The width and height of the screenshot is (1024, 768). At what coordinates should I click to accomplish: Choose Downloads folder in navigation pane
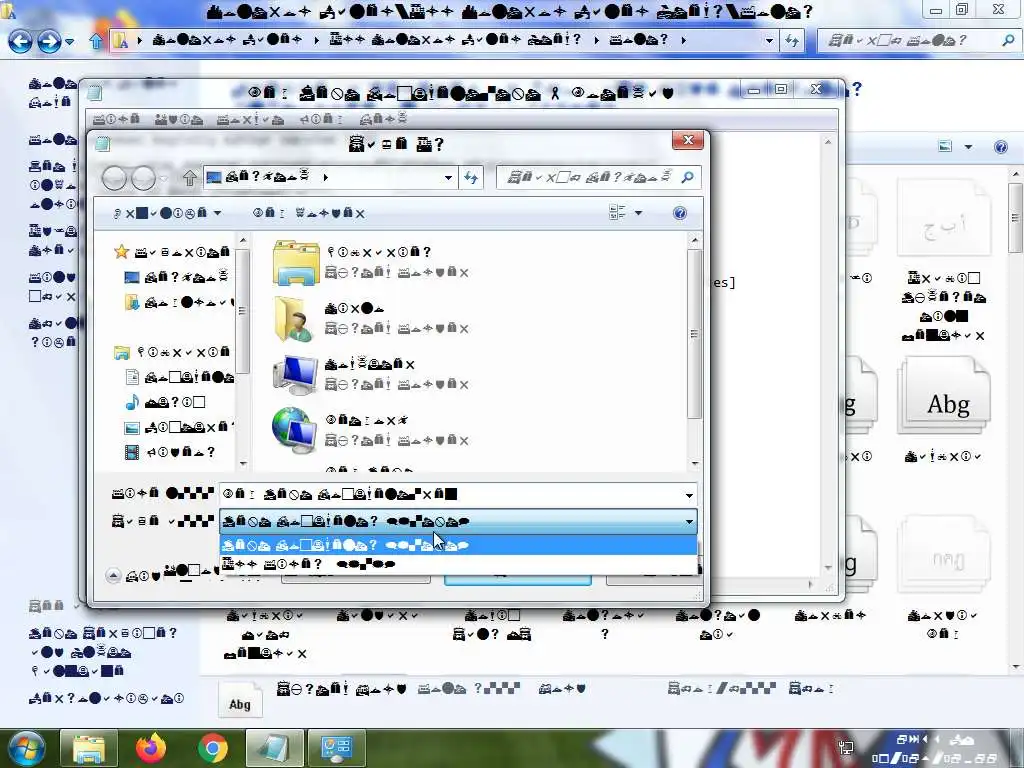178,302
